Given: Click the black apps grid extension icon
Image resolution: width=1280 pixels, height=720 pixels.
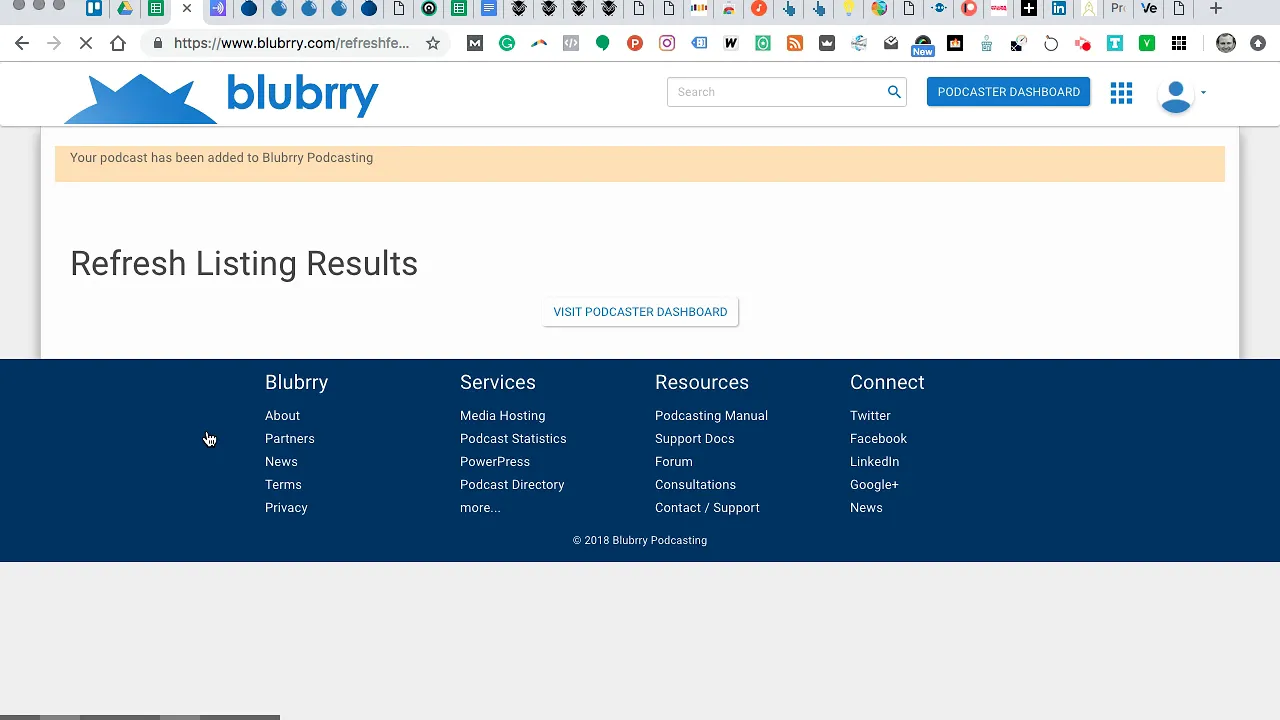Looking at the screenshot, I should (x=1179, y=43).
